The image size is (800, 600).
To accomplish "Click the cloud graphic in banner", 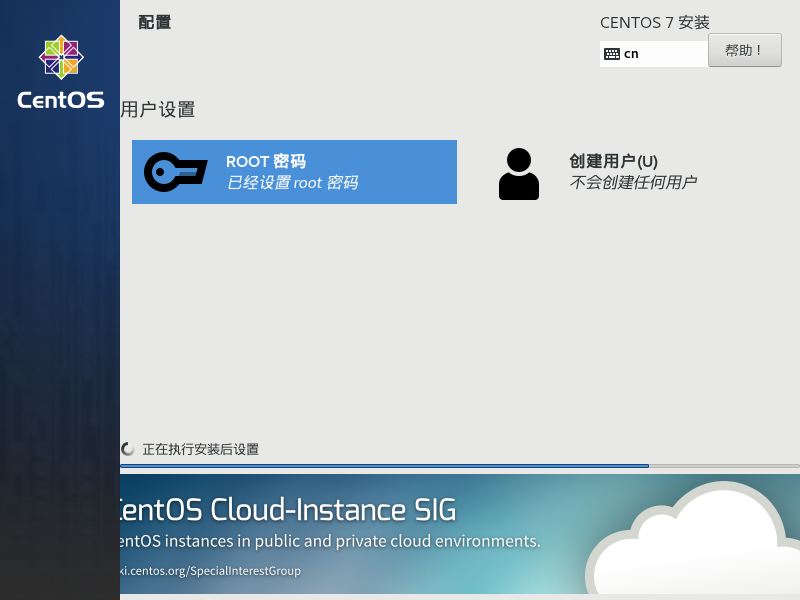I will click(x=693, y=541).
